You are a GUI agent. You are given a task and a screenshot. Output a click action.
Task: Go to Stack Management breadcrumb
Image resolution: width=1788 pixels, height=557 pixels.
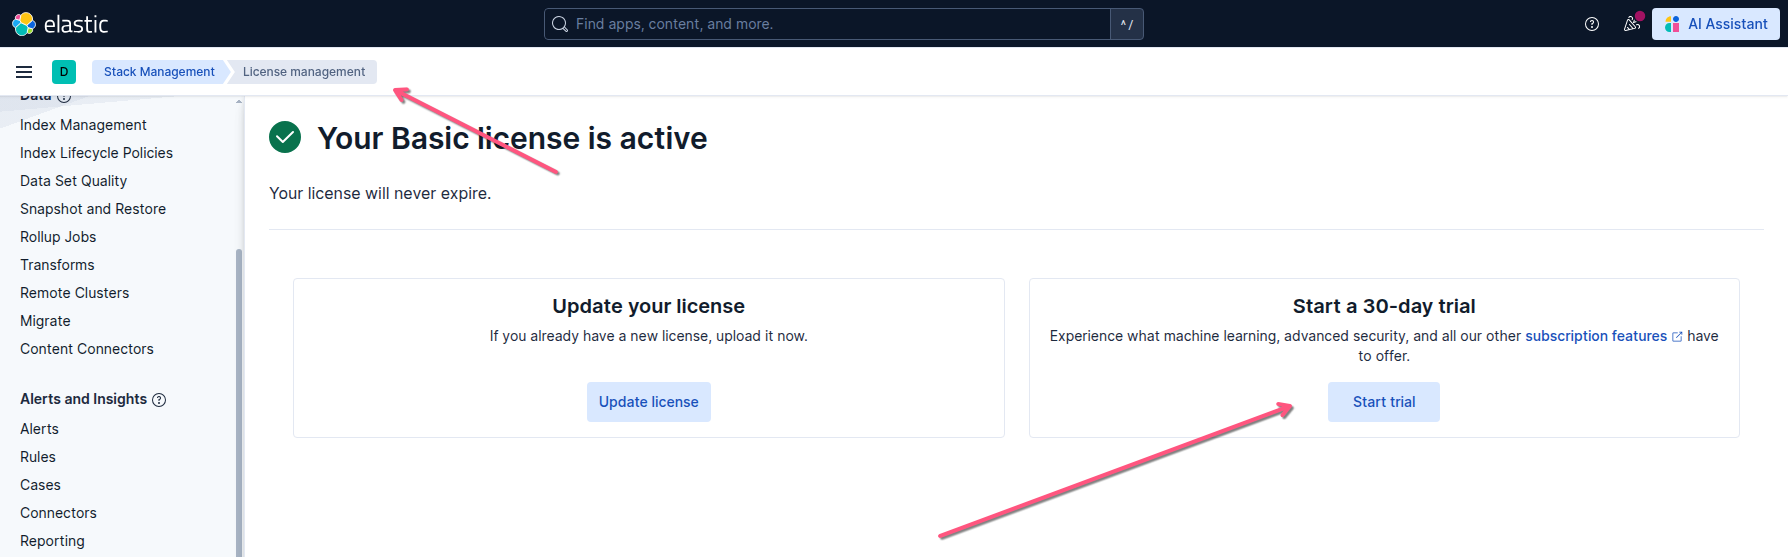159,72
